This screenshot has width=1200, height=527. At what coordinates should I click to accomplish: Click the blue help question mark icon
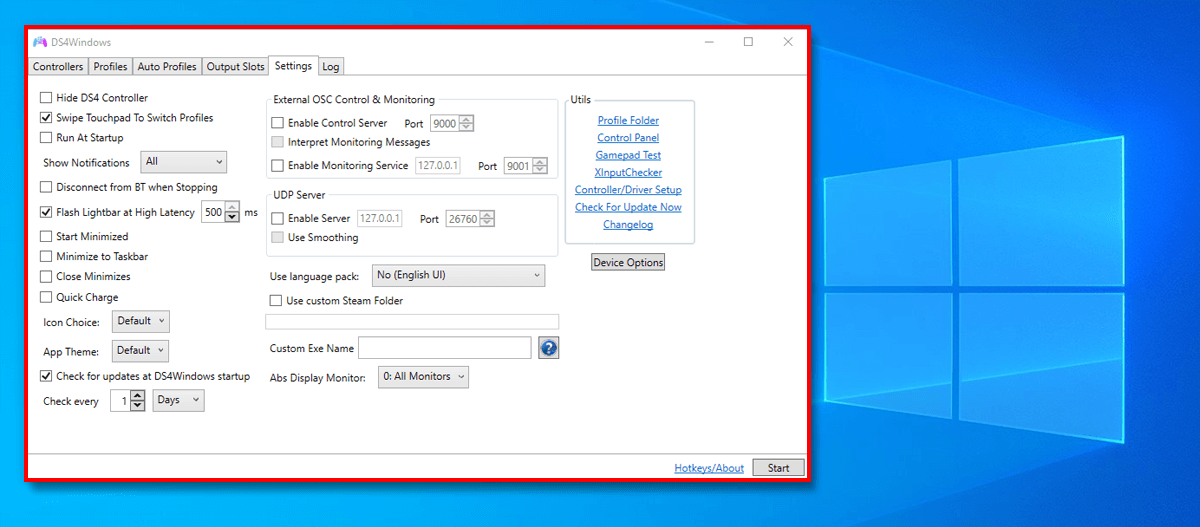(548, 348)
